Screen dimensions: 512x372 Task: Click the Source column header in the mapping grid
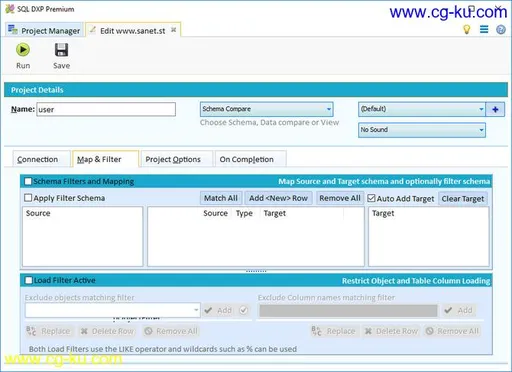tap(215, 213)
